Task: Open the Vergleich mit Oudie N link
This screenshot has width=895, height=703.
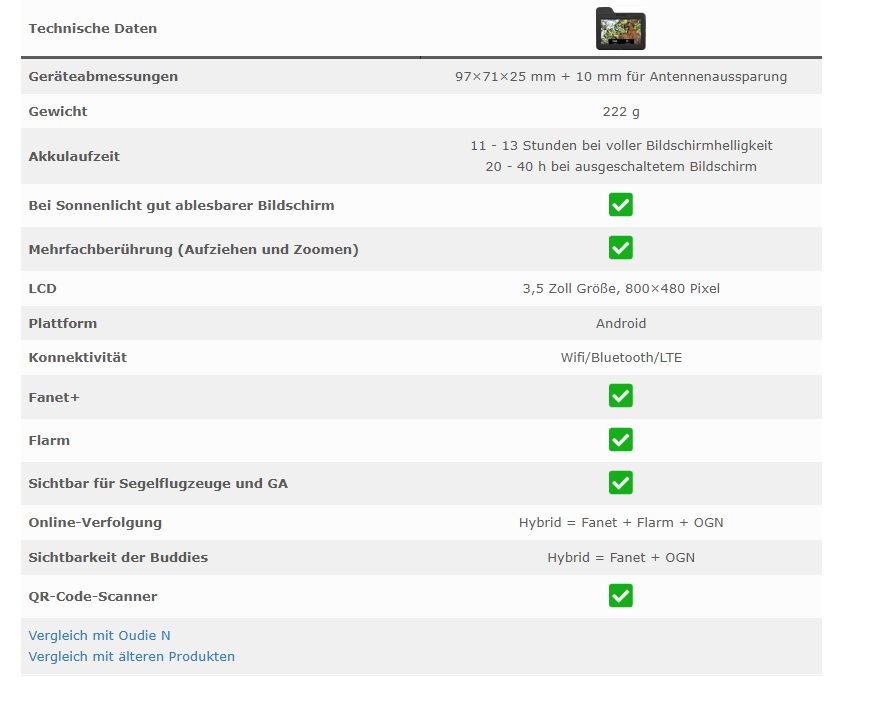Action: (x=99, y=635)
